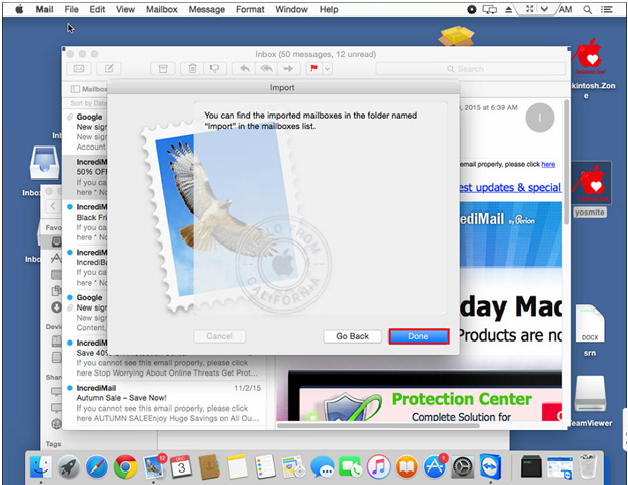The height and width of the screenshot is (485, 628).
Task: Click the Get Mail envelope toolbar icon
Action: pos(80,69)
